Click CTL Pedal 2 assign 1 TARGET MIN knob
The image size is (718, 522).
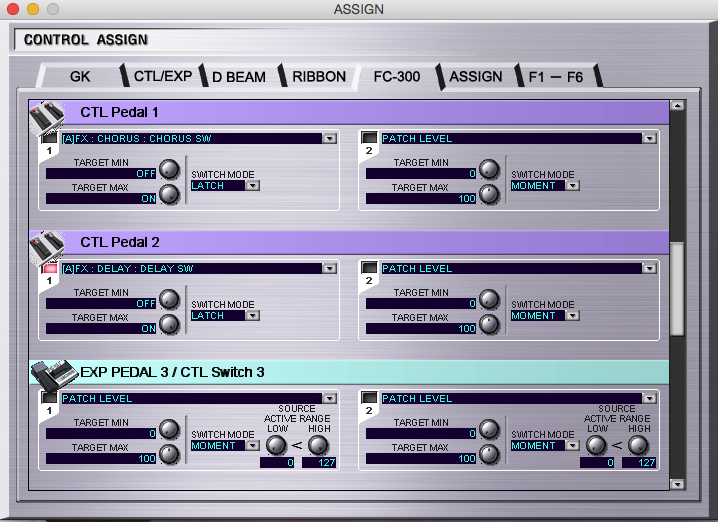click(x=169, y=299)
